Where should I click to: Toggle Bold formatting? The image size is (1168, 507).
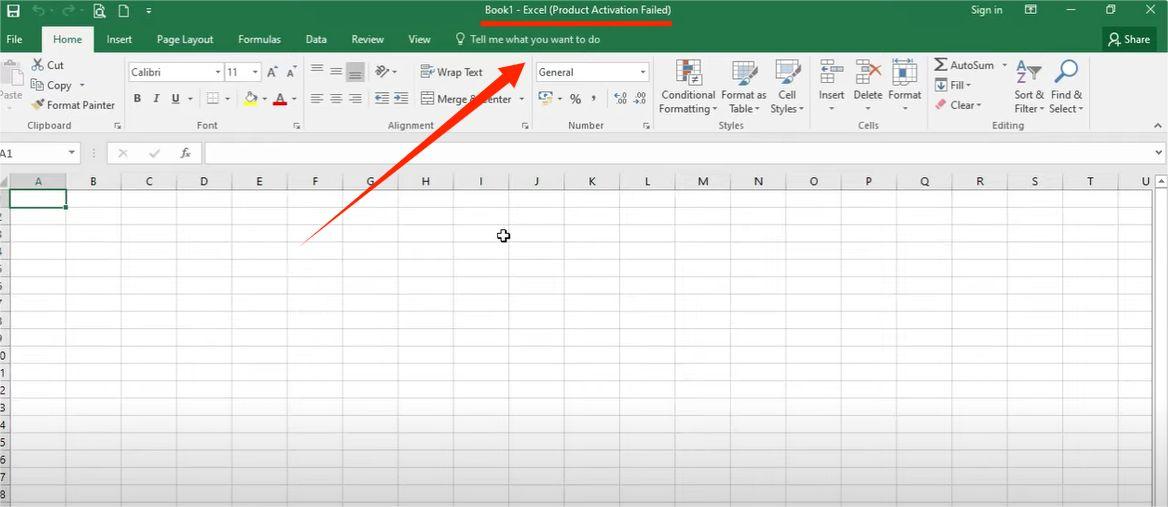[x=137, y=98]
